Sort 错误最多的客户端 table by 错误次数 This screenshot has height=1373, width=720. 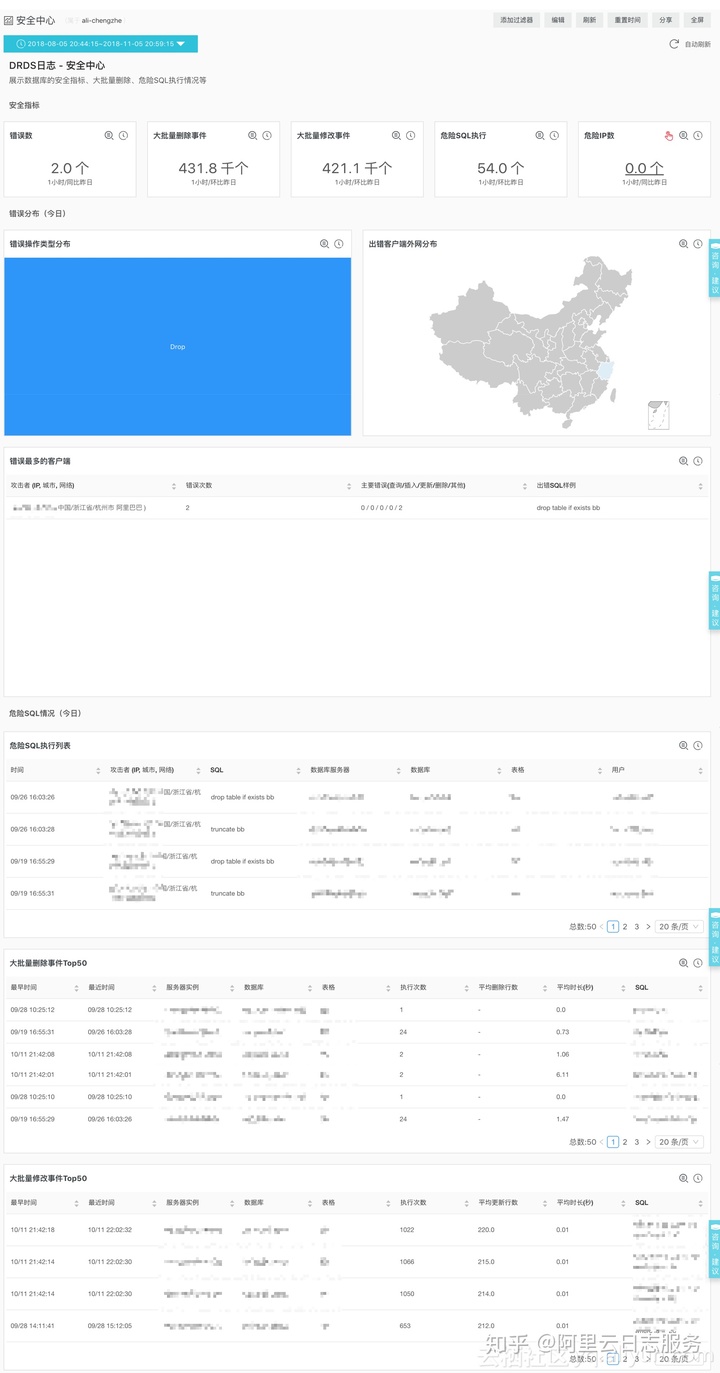pos(350,485)
